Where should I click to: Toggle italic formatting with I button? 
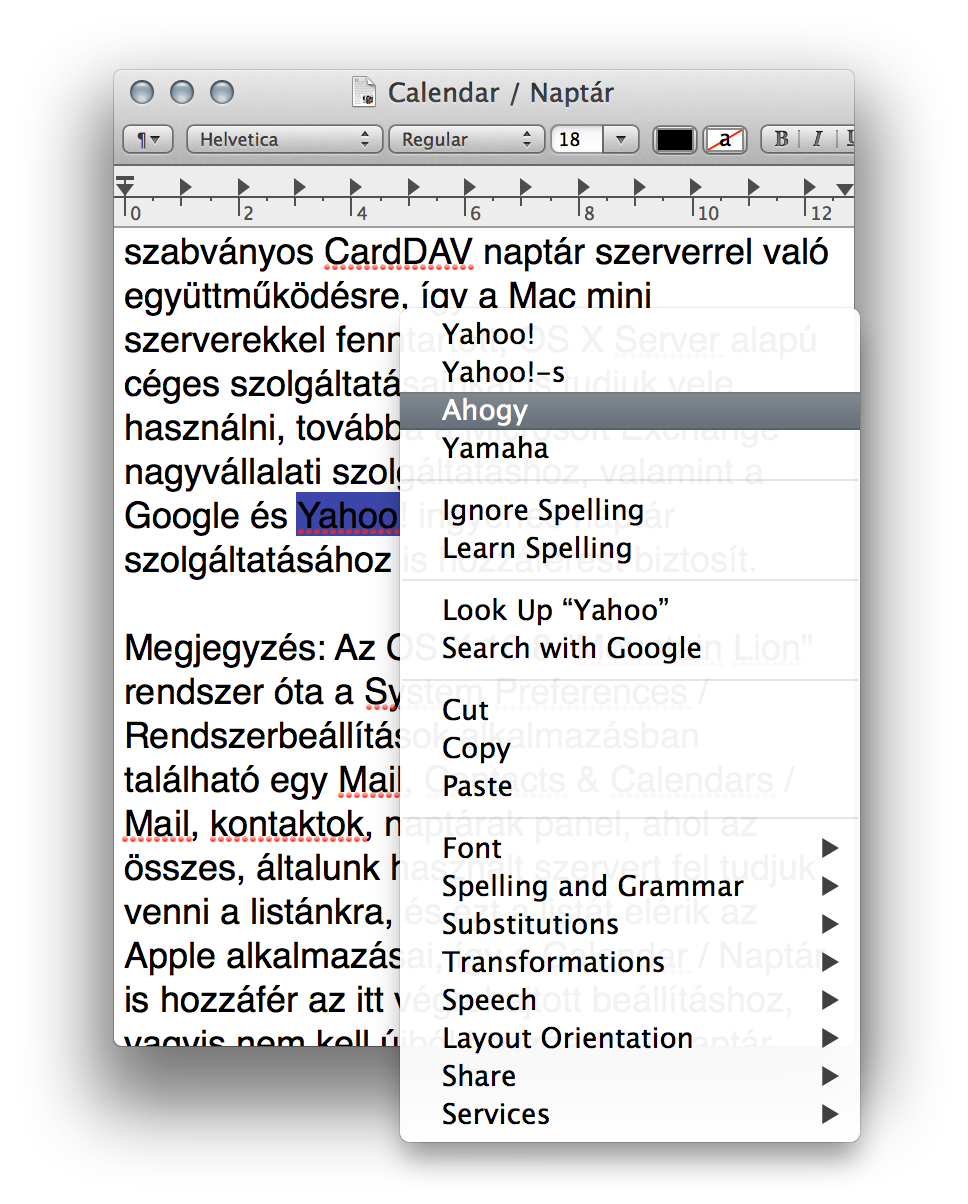(x=816, y=139)
